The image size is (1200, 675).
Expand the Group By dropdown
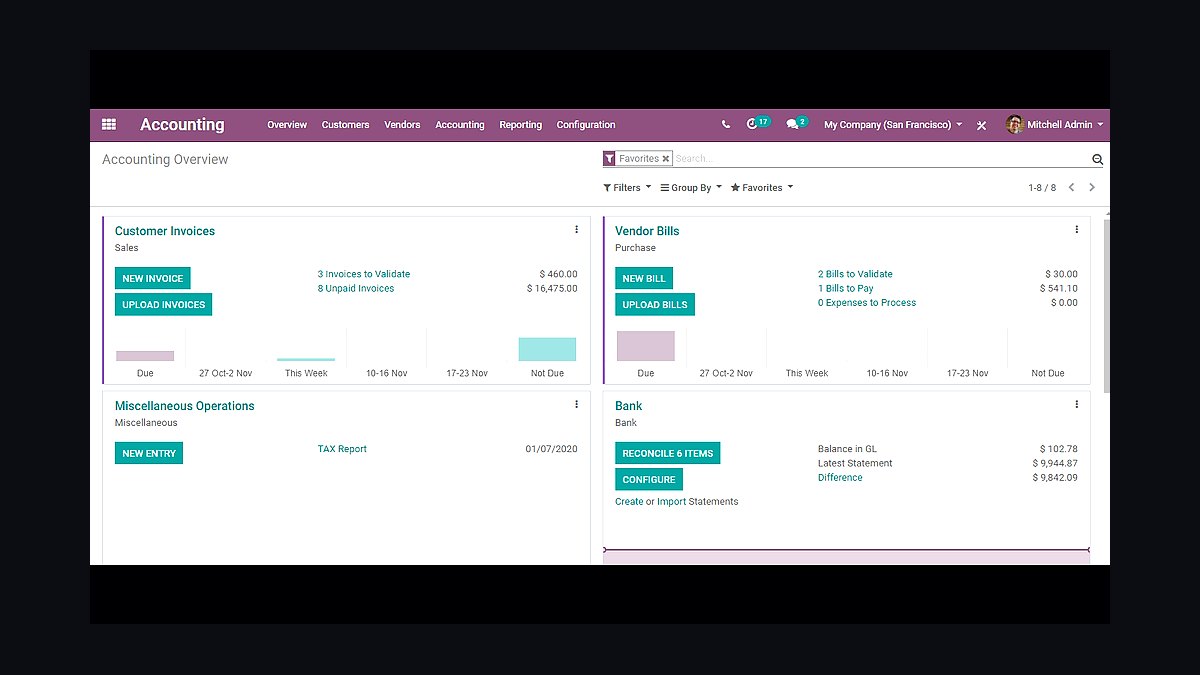(x=691, y=188)
